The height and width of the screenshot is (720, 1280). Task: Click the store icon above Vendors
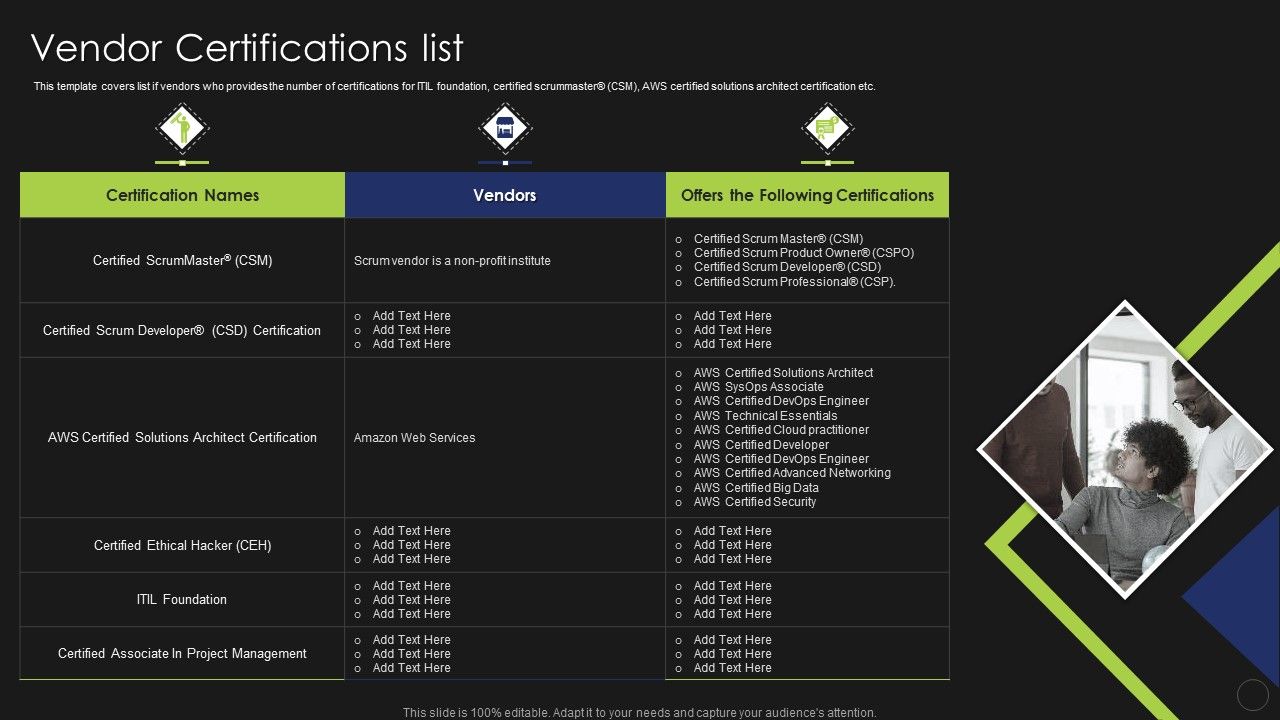505,128
